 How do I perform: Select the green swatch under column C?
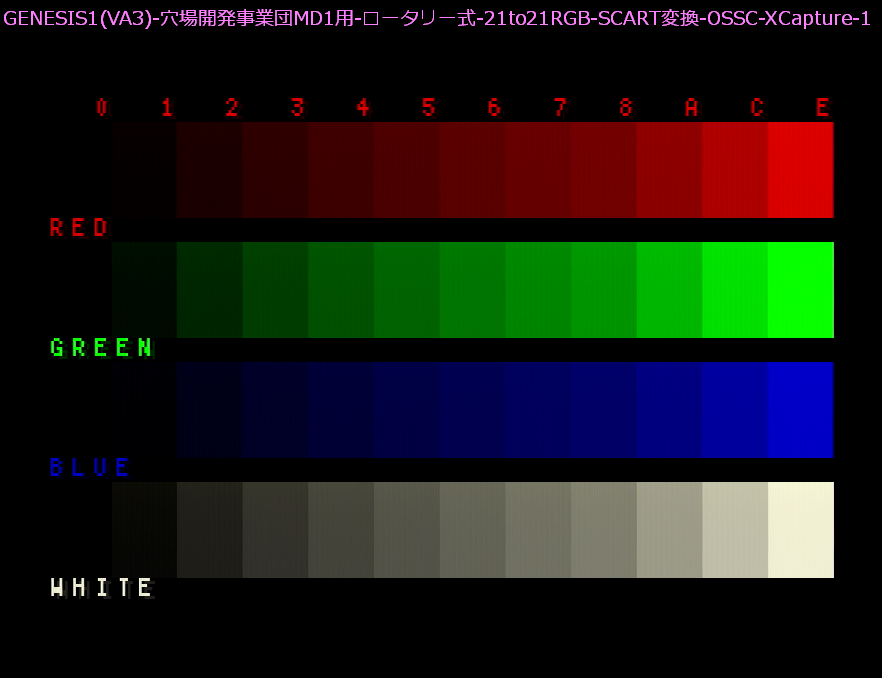pos(735,290)
